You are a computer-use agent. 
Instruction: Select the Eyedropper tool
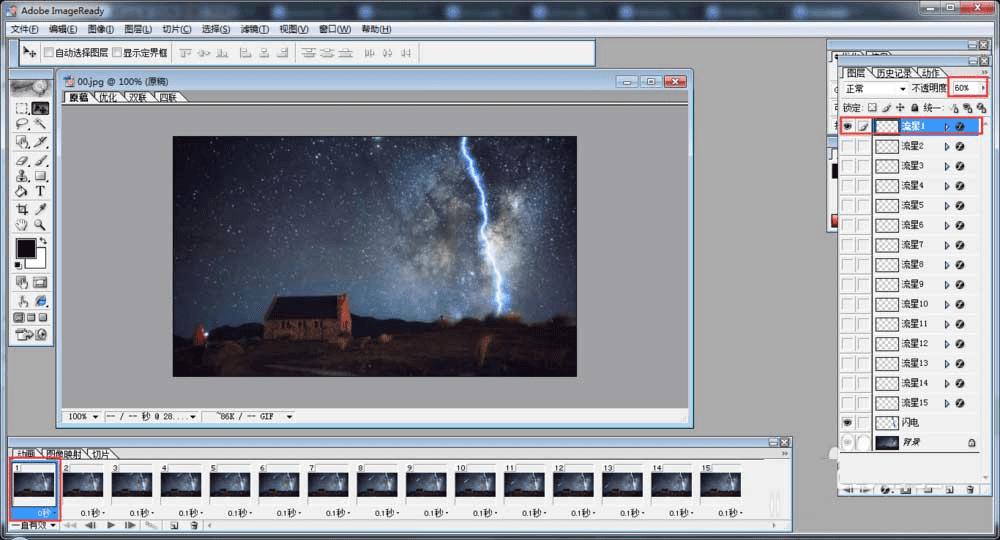[41, 210]
